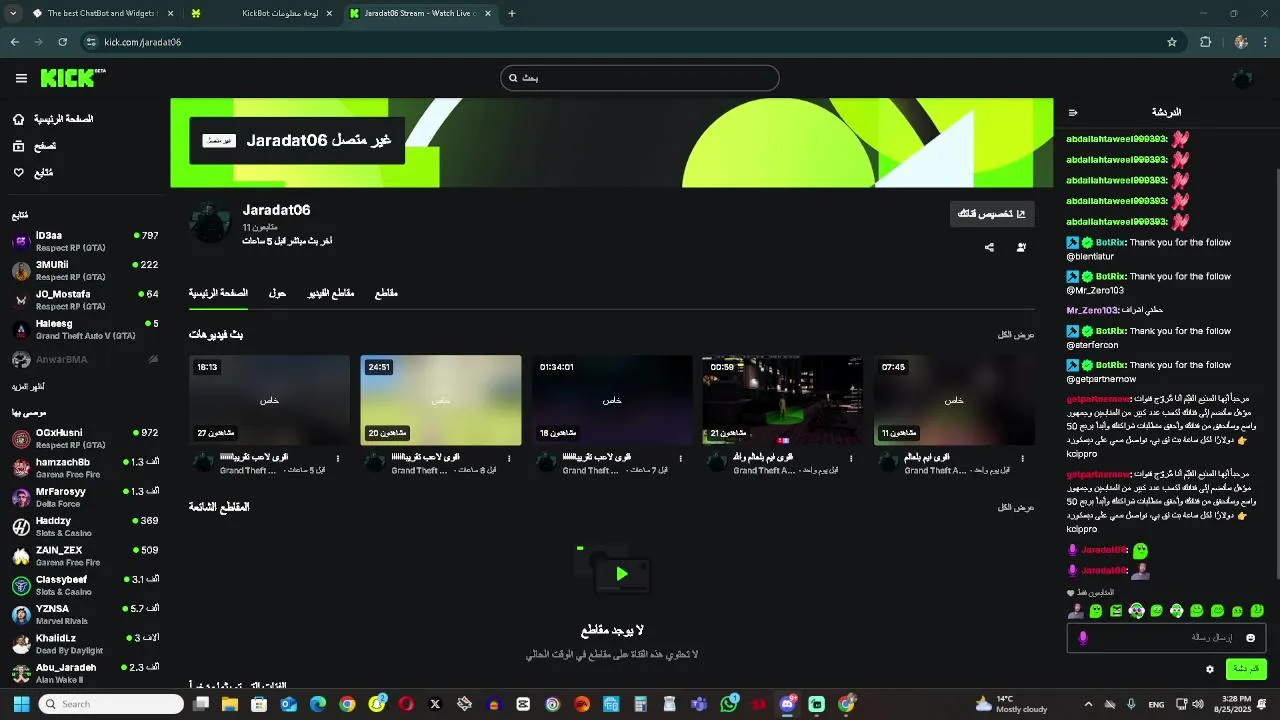
Task: Click the green chat send button
Action: point(1246,668)
